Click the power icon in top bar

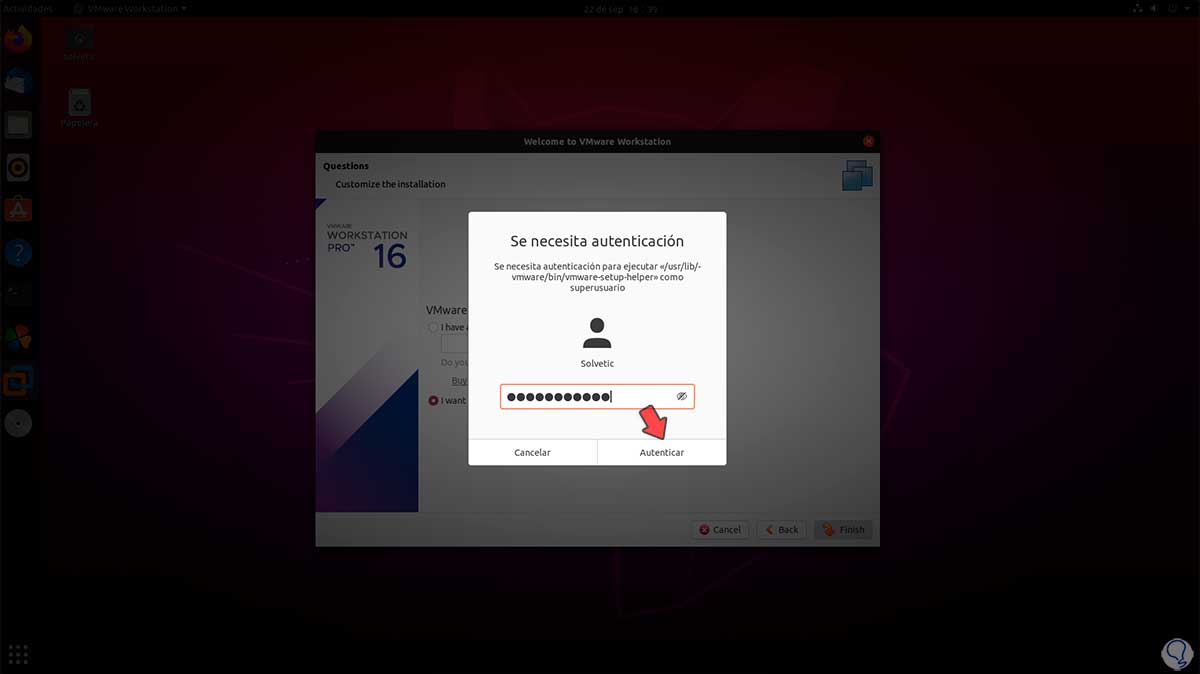[x=1171, y=8]
